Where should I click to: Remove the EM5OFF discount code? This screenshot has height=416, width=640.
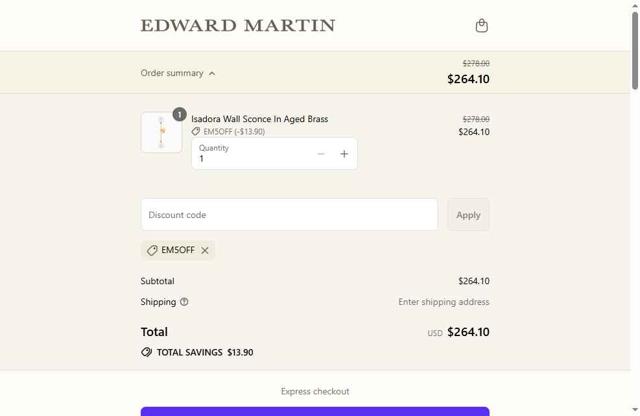205,251
